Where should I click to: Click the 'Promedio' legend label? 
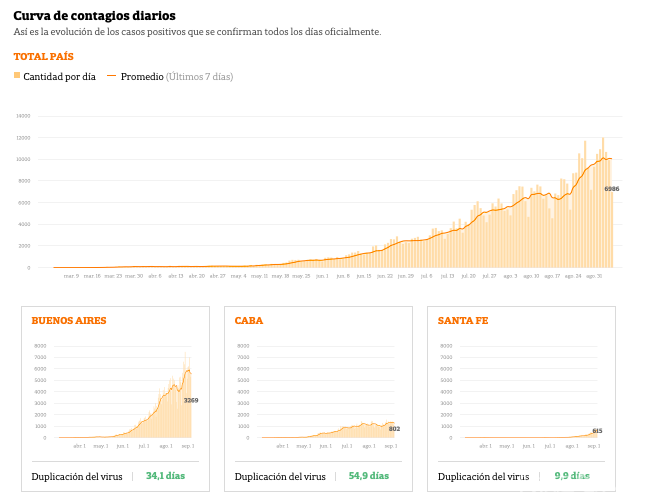(x=142, y=77)
